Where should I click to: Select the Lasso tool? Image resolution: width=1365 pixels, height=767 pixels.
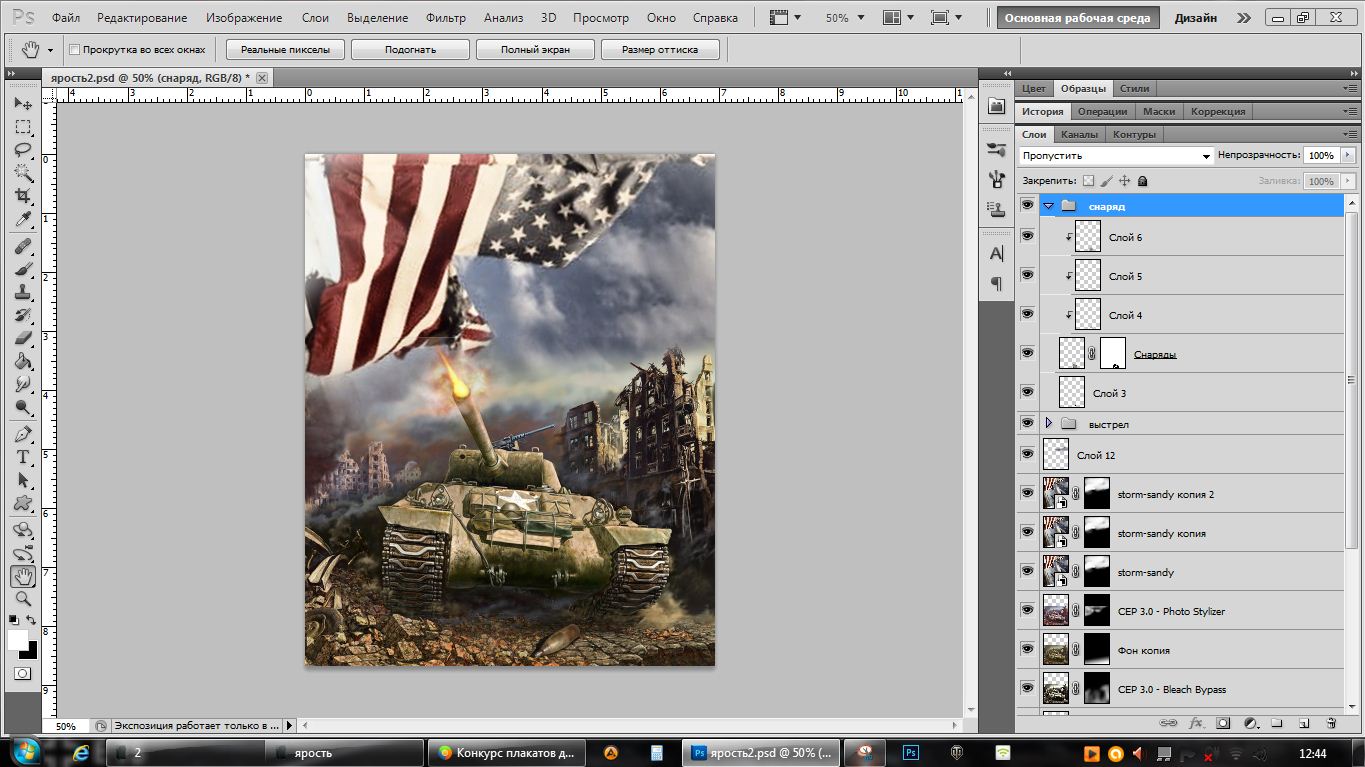coord(23,150)
